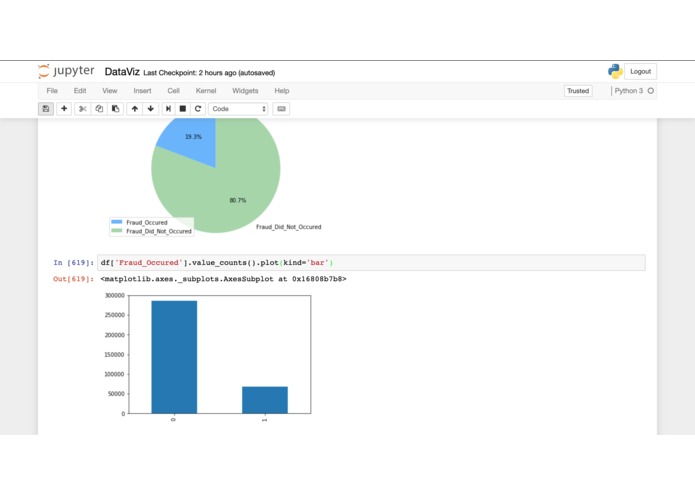Click the Python 3 kernel name

[x=629, y=91]
